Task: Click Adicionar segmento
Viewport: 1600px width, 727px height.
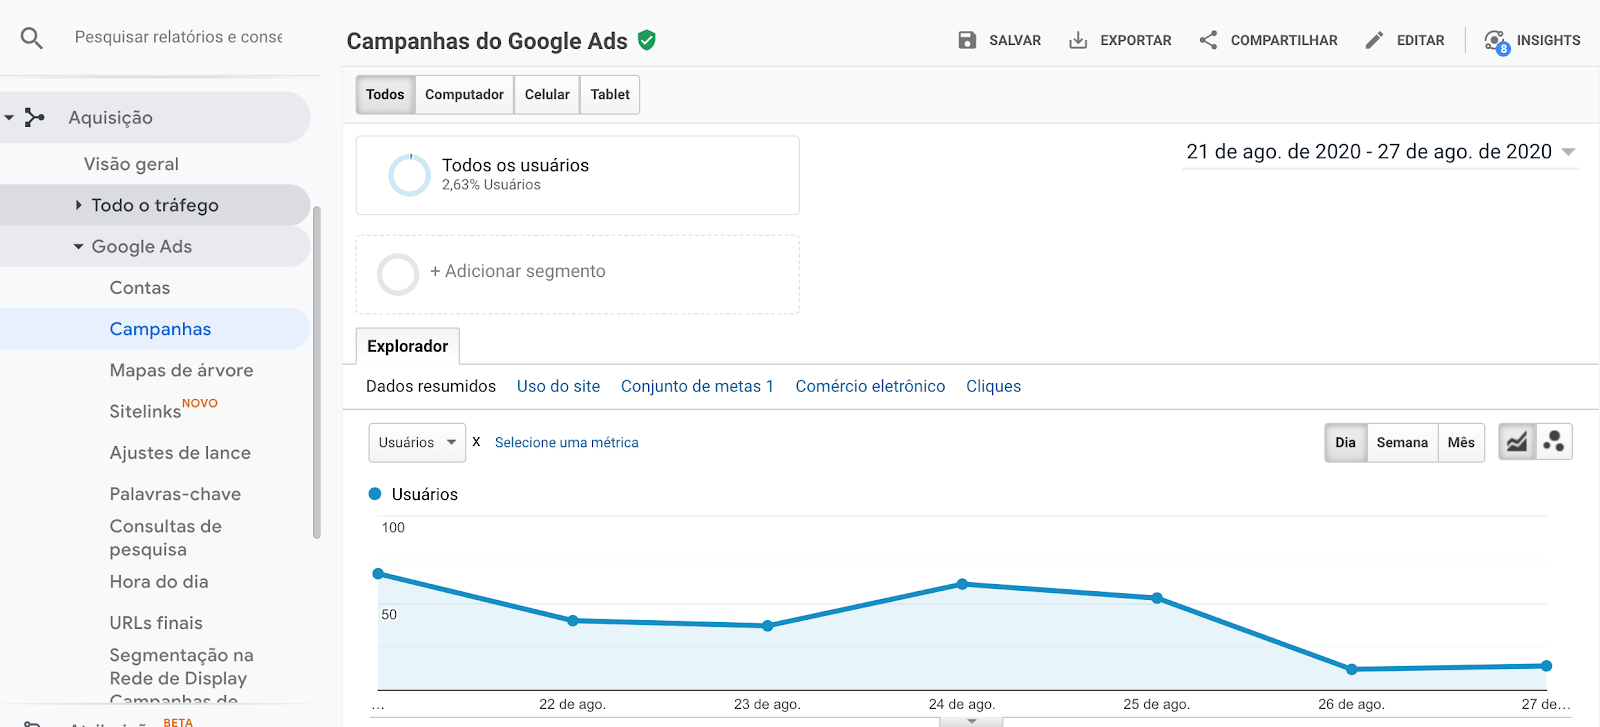Action: [518, 271]
